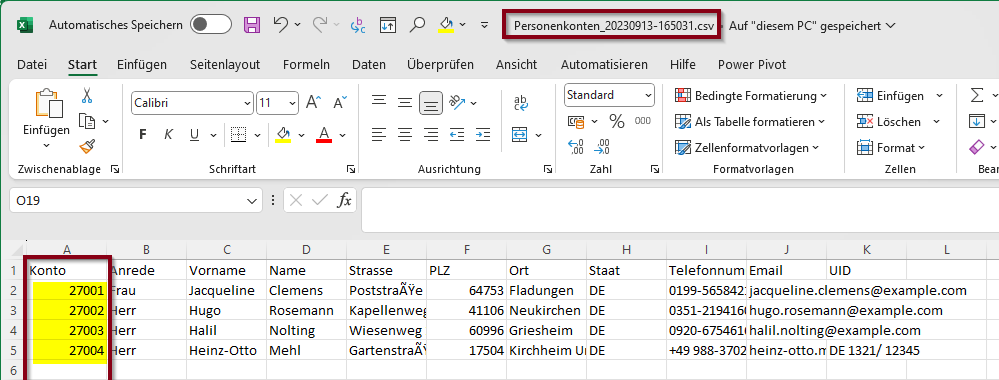Click the Align Middle icon

[405, 102]
